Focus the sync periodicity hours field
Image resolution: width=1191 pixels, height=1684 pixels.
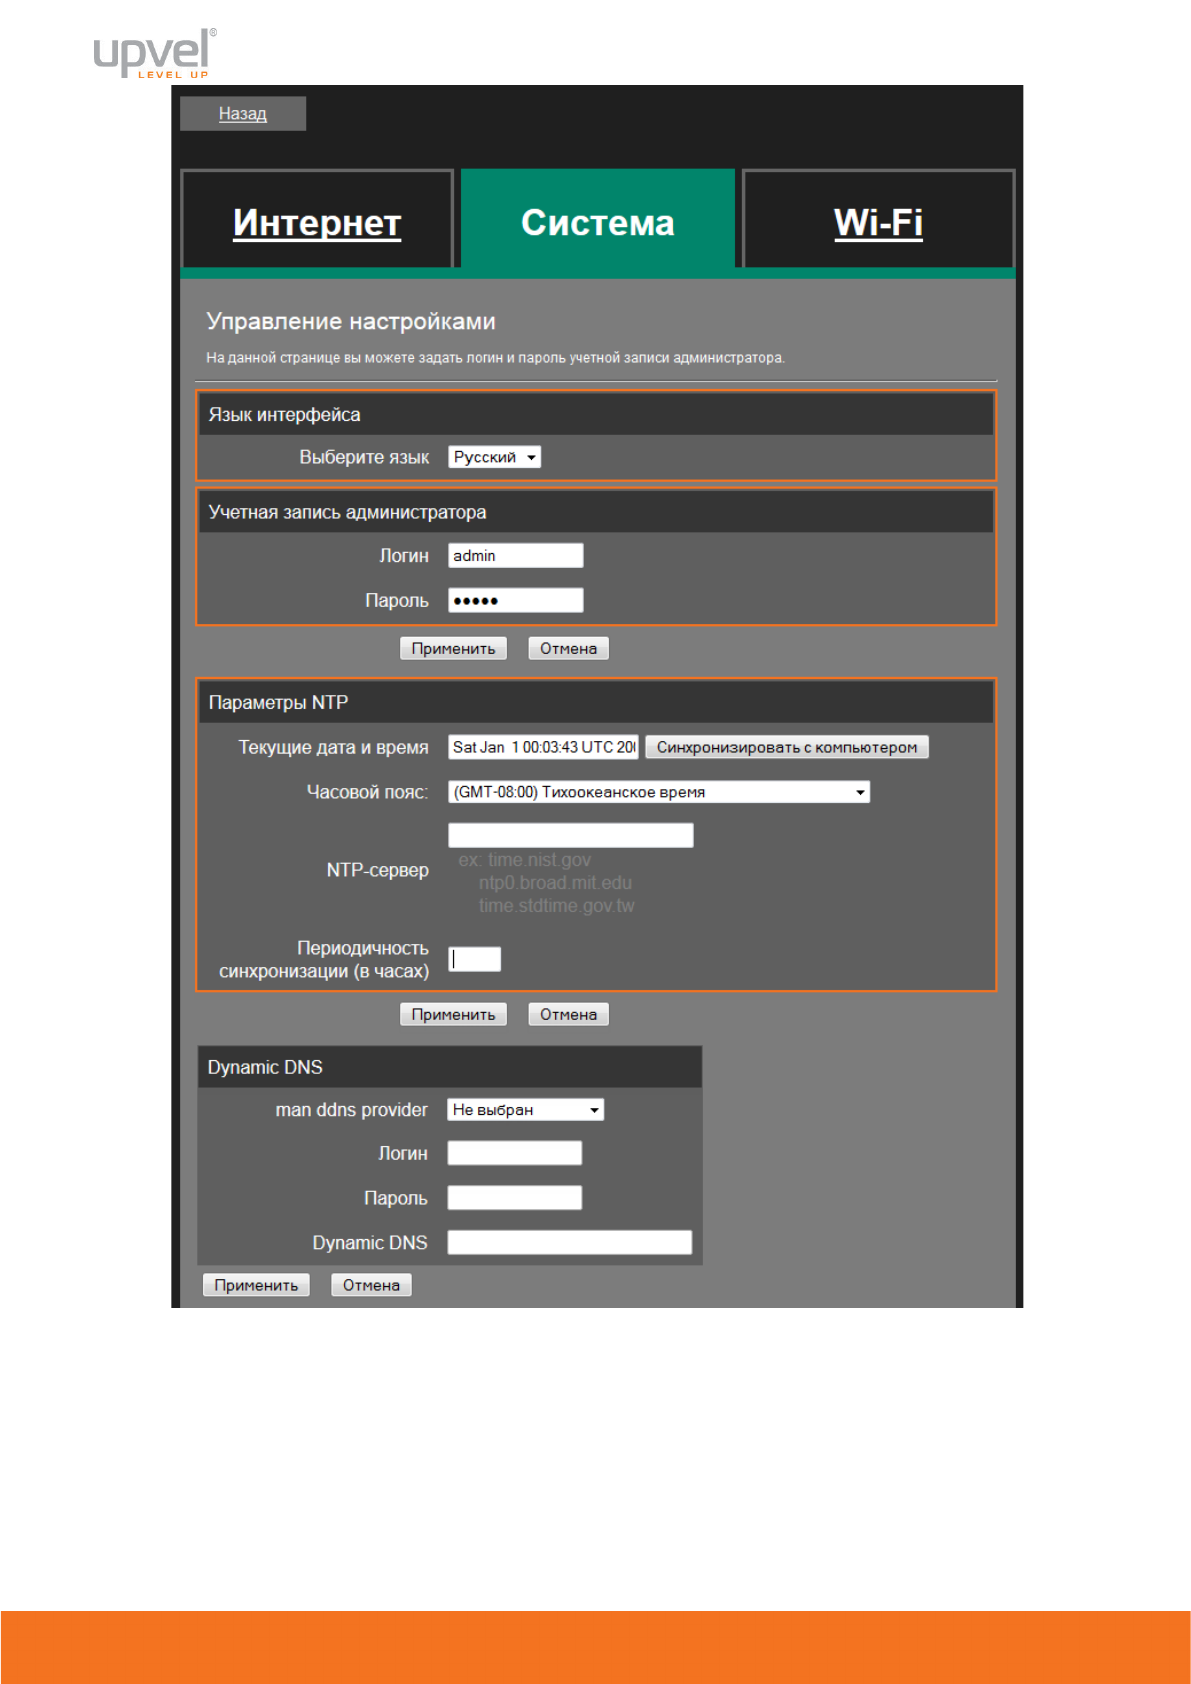click(475, 959)
